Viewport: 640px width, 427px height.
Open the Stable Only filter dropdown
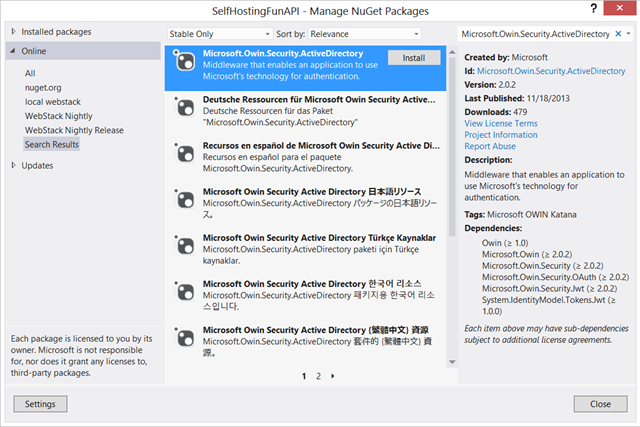220,34
